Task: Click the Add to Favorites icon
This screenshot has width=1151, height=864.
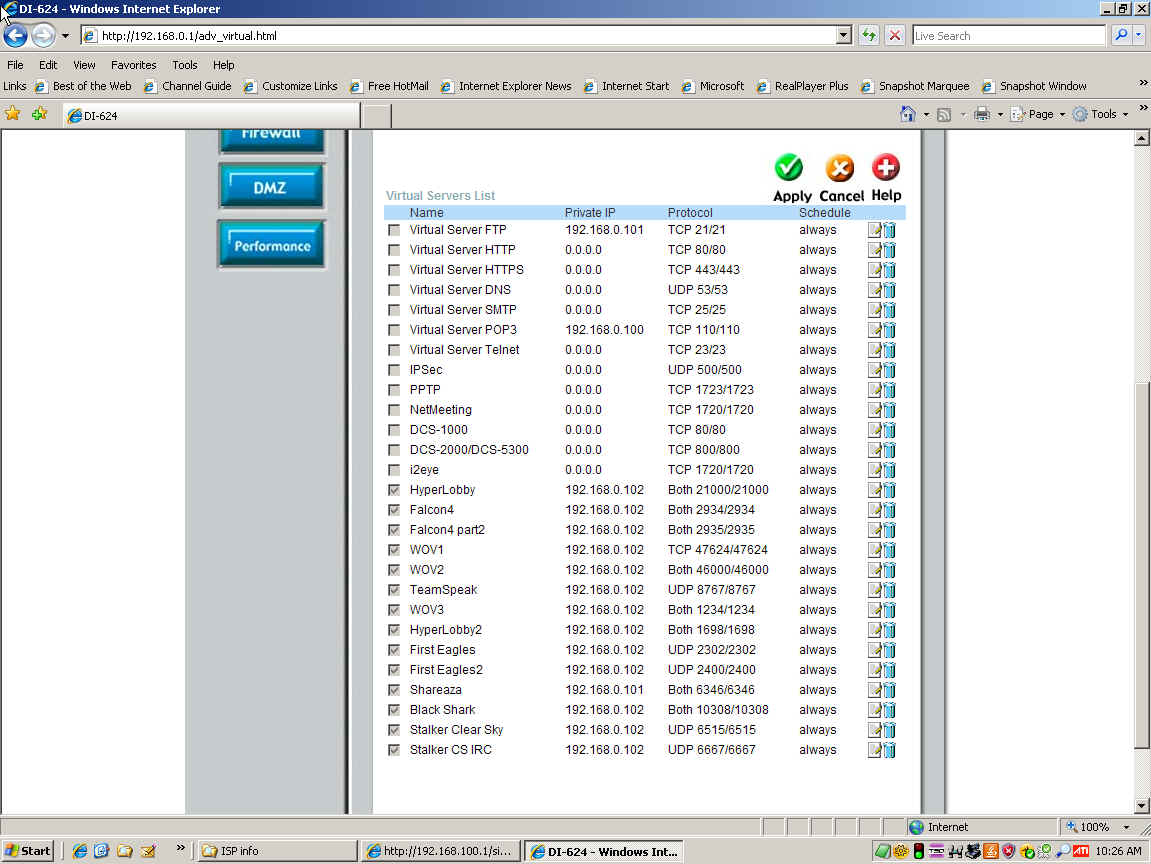Action: (40, 114)
